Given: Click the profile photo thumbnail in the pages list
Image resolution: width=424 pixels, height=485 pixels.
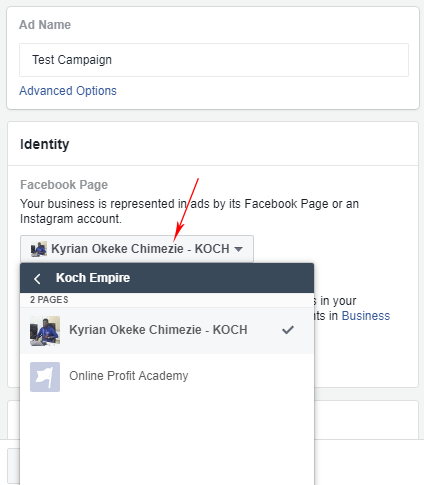Looking at the screenshot, I should click(x=45, y=331).
